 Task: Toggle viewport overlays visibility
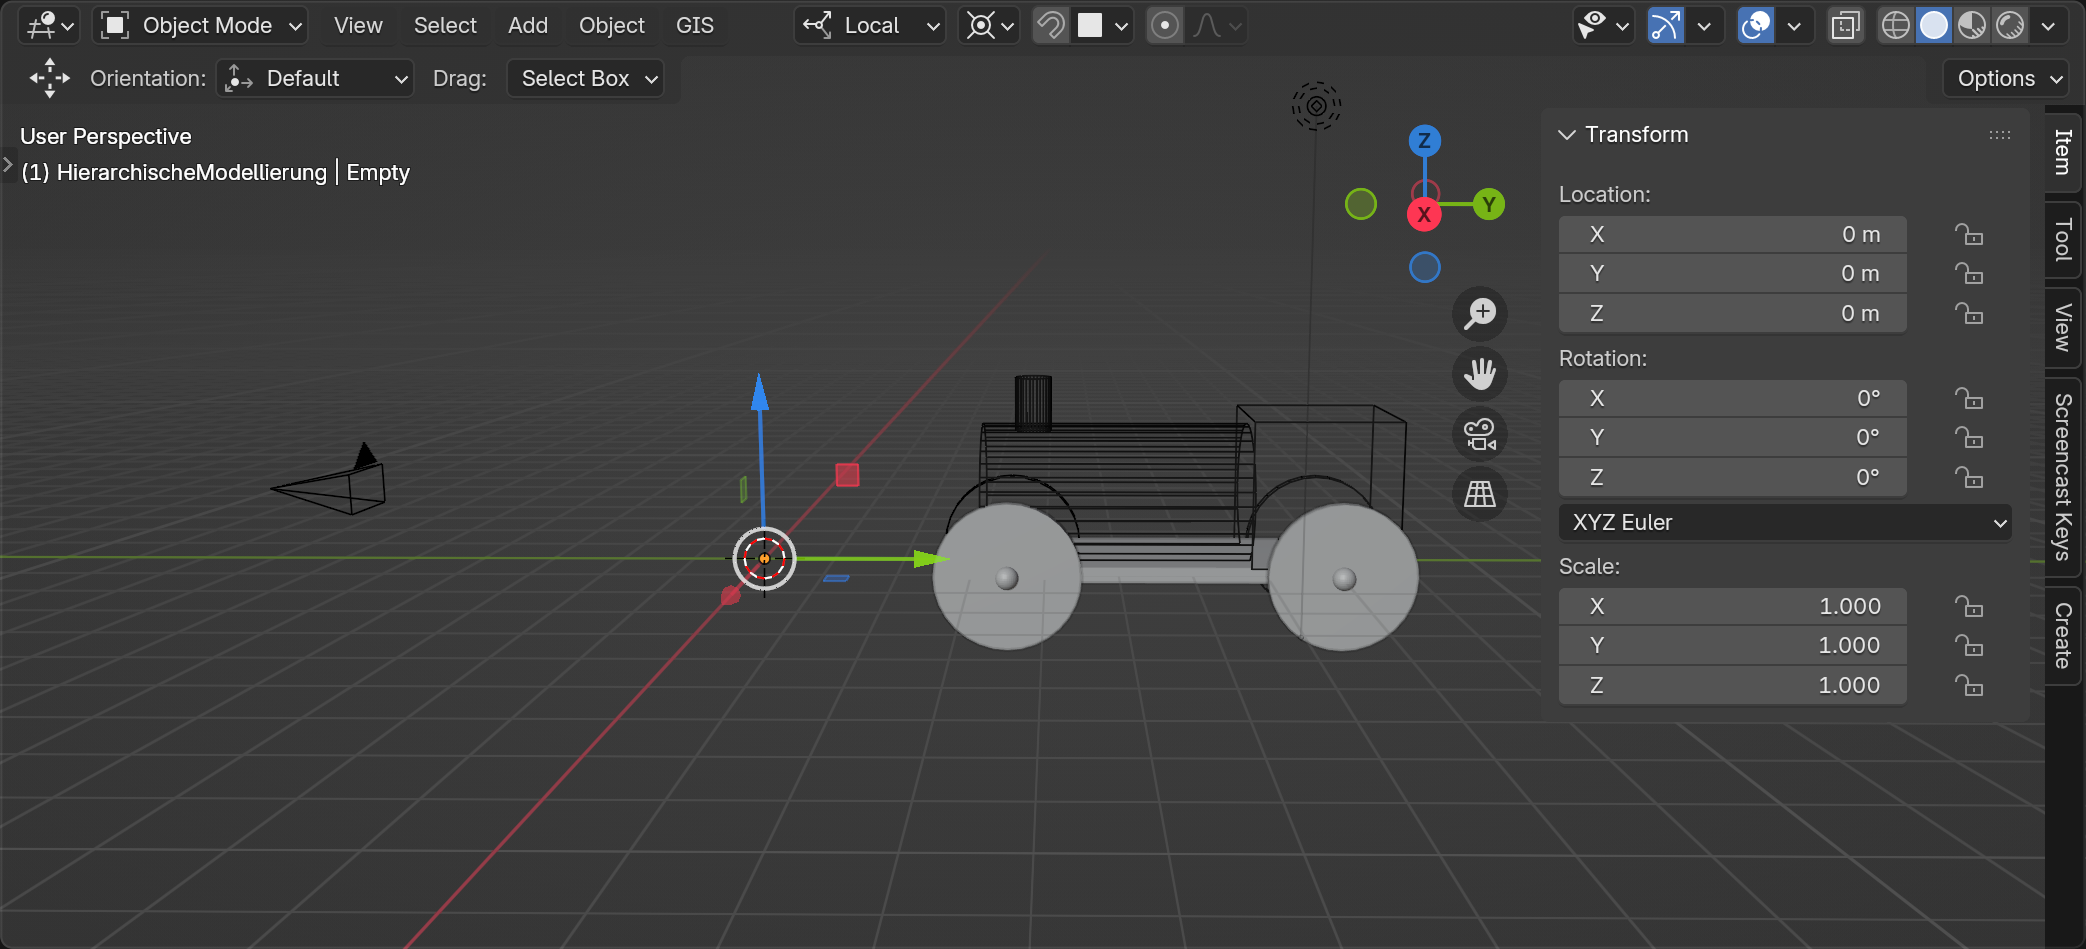[1756, 25]
